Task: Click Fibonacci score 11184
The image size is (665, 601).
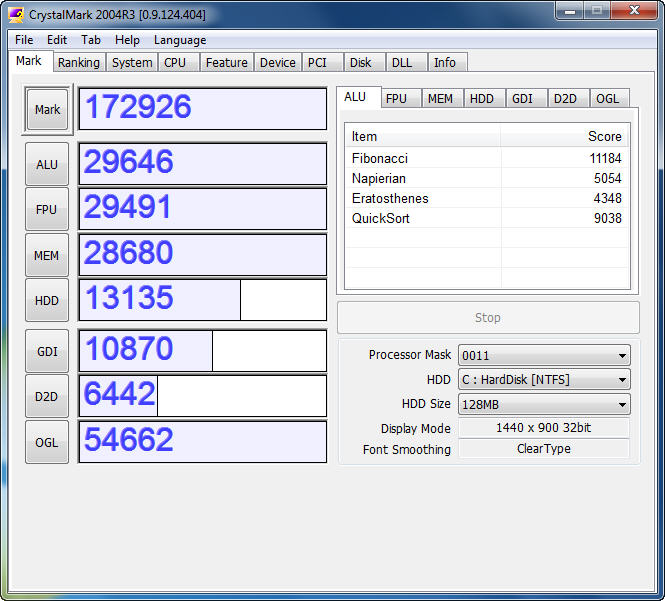Action: [x=605, y=158]
